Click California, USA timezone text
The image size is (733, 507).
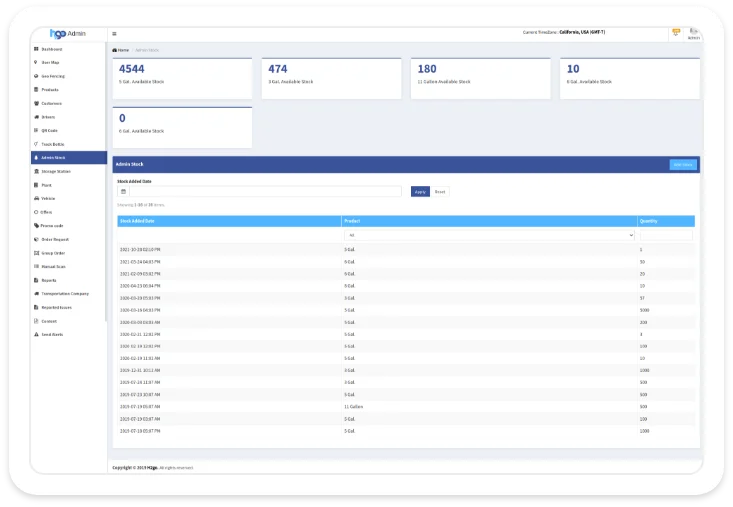pos(582,32)
